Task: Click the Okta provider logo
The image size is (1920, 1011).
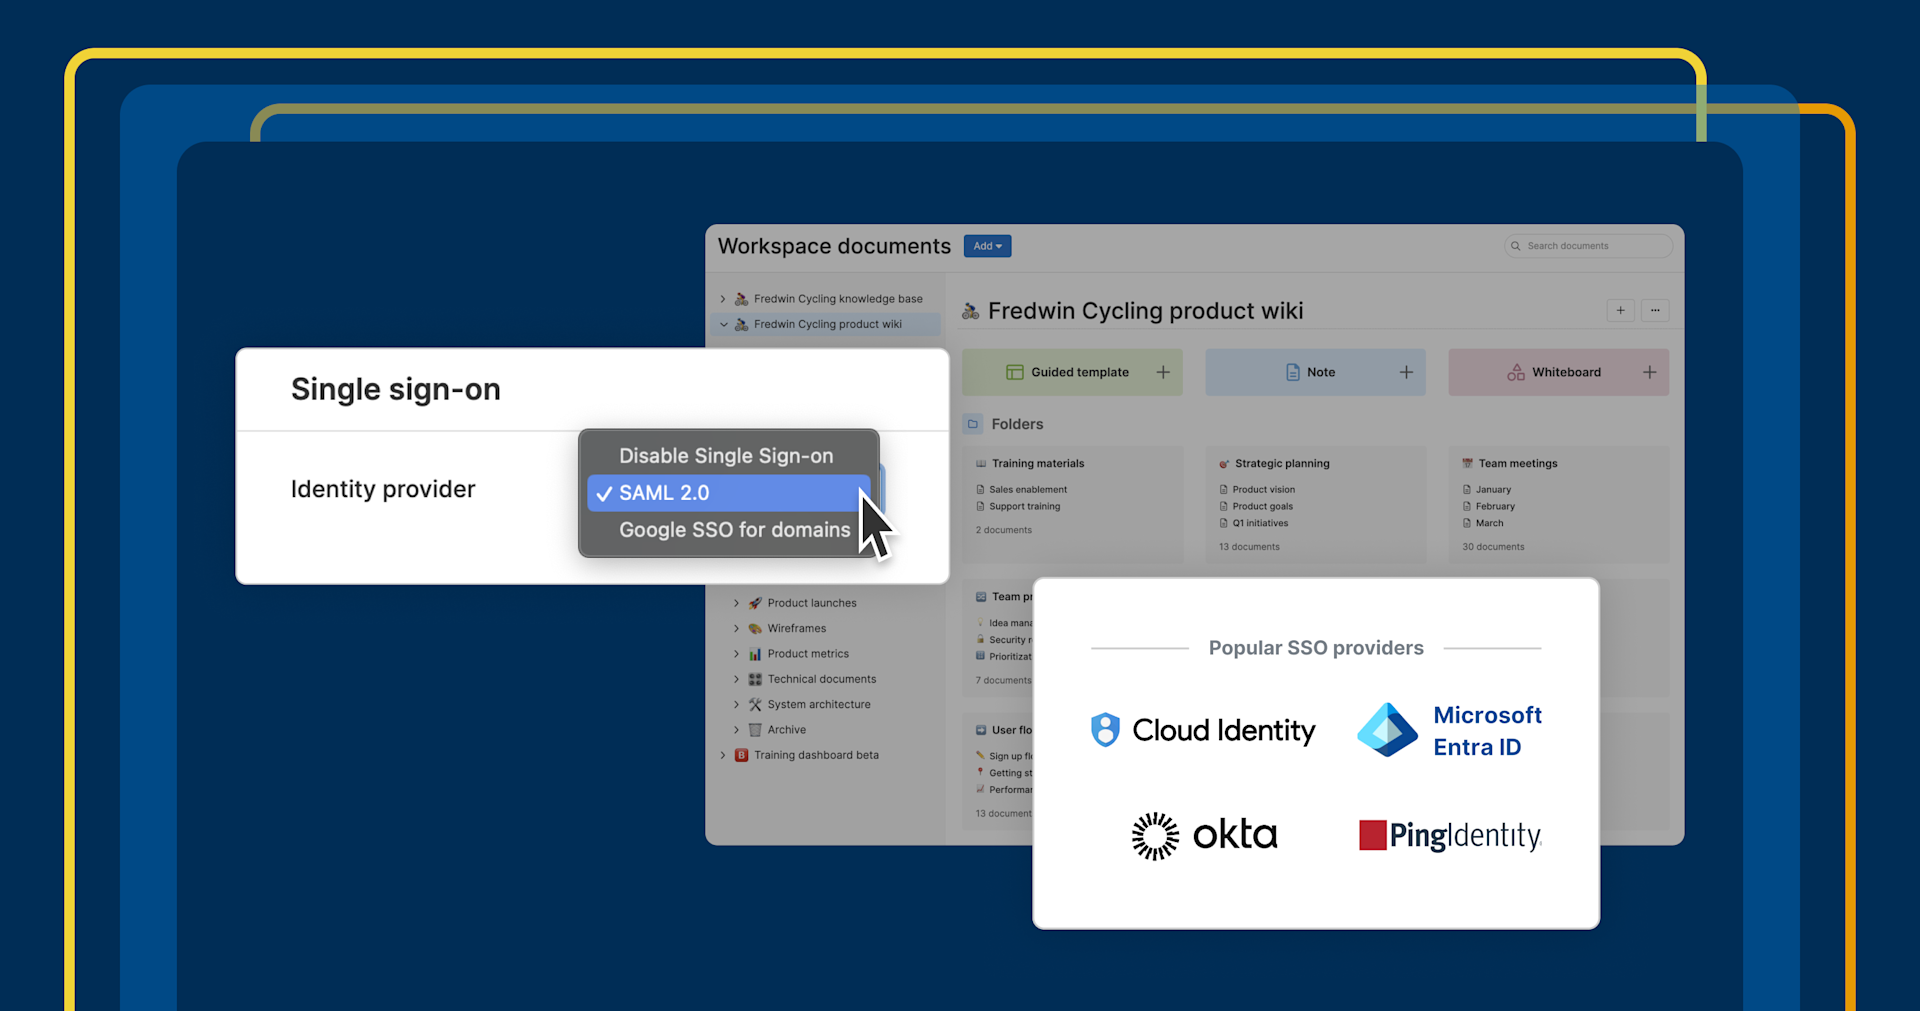Action: tap(1203, 834)
